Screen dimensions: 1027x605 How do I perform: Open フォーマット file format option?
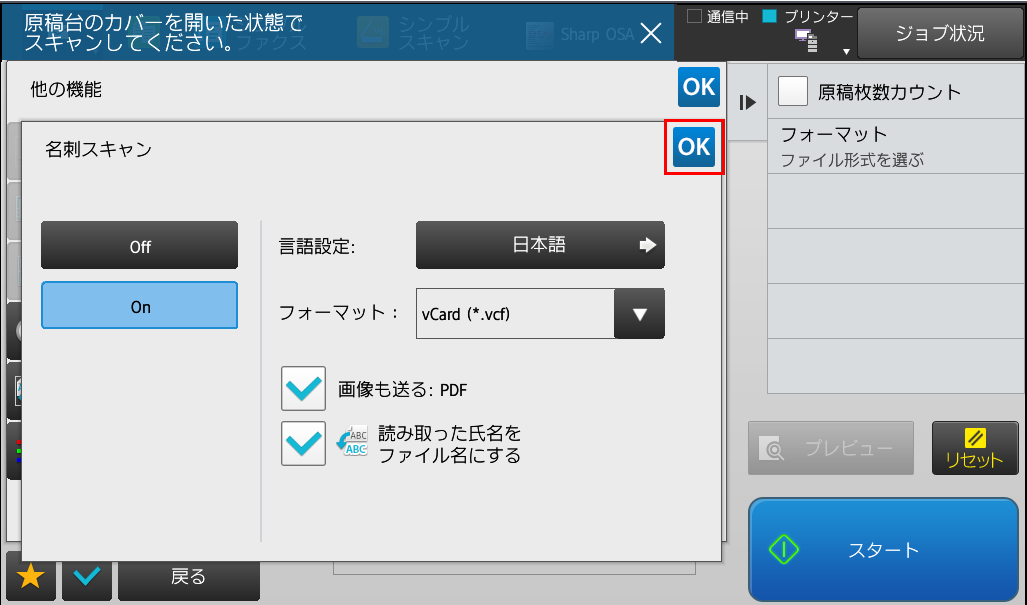(895, 147)
